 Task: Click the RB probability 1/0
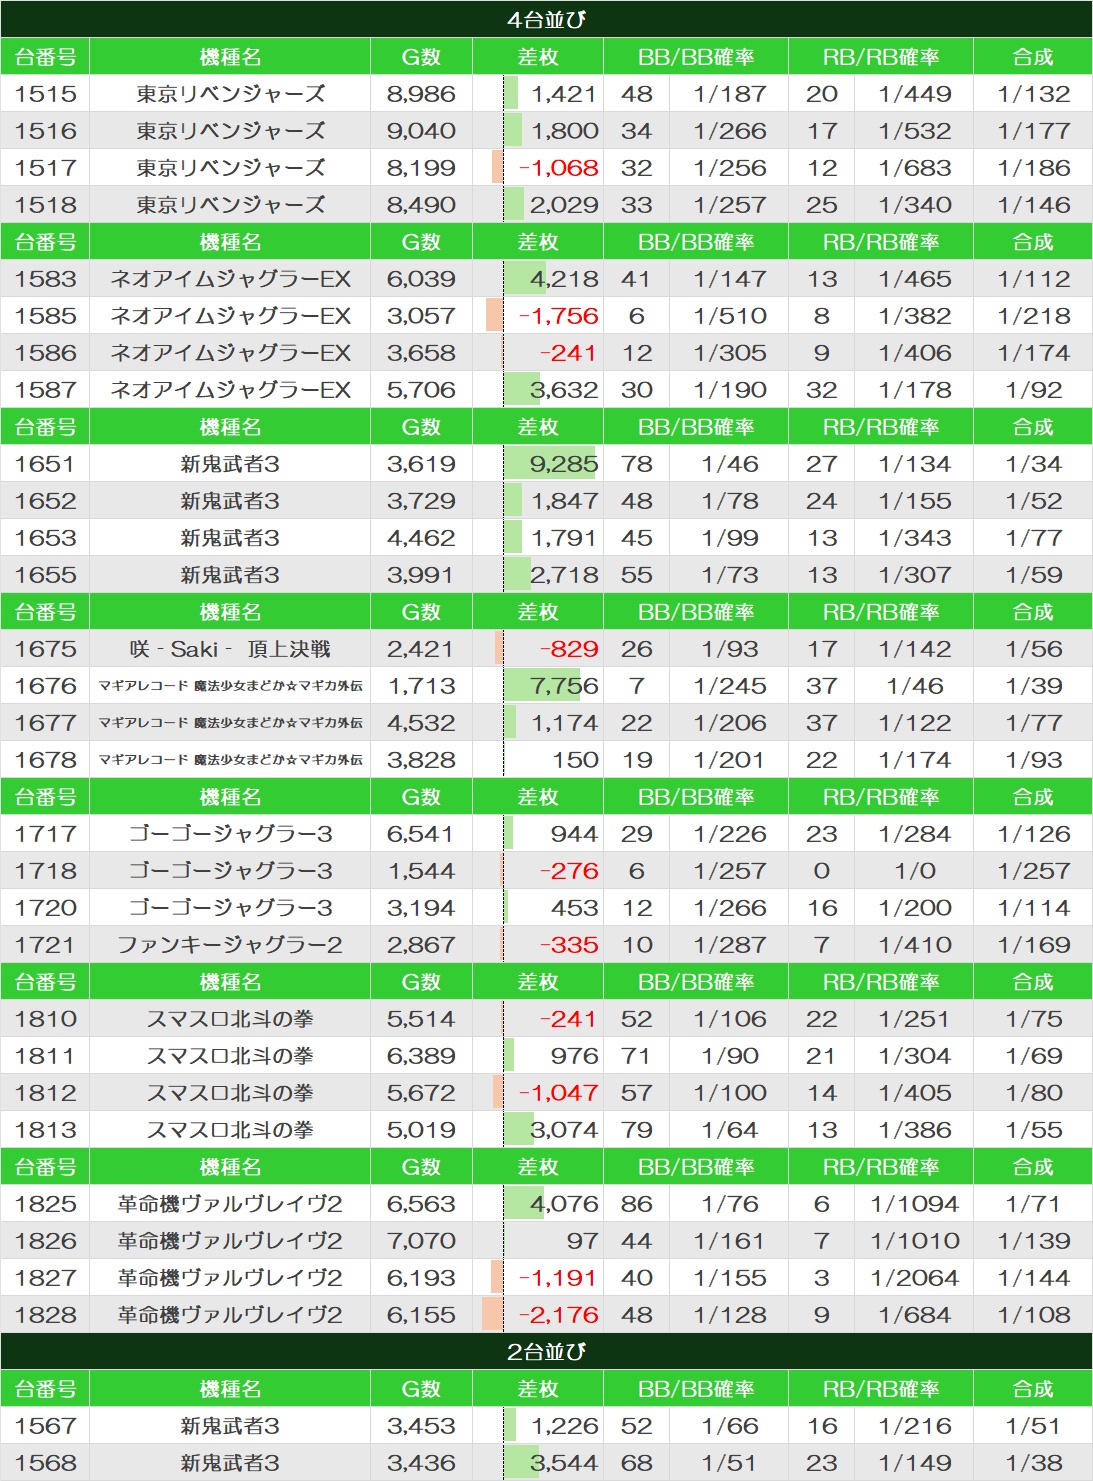(915, 871)
